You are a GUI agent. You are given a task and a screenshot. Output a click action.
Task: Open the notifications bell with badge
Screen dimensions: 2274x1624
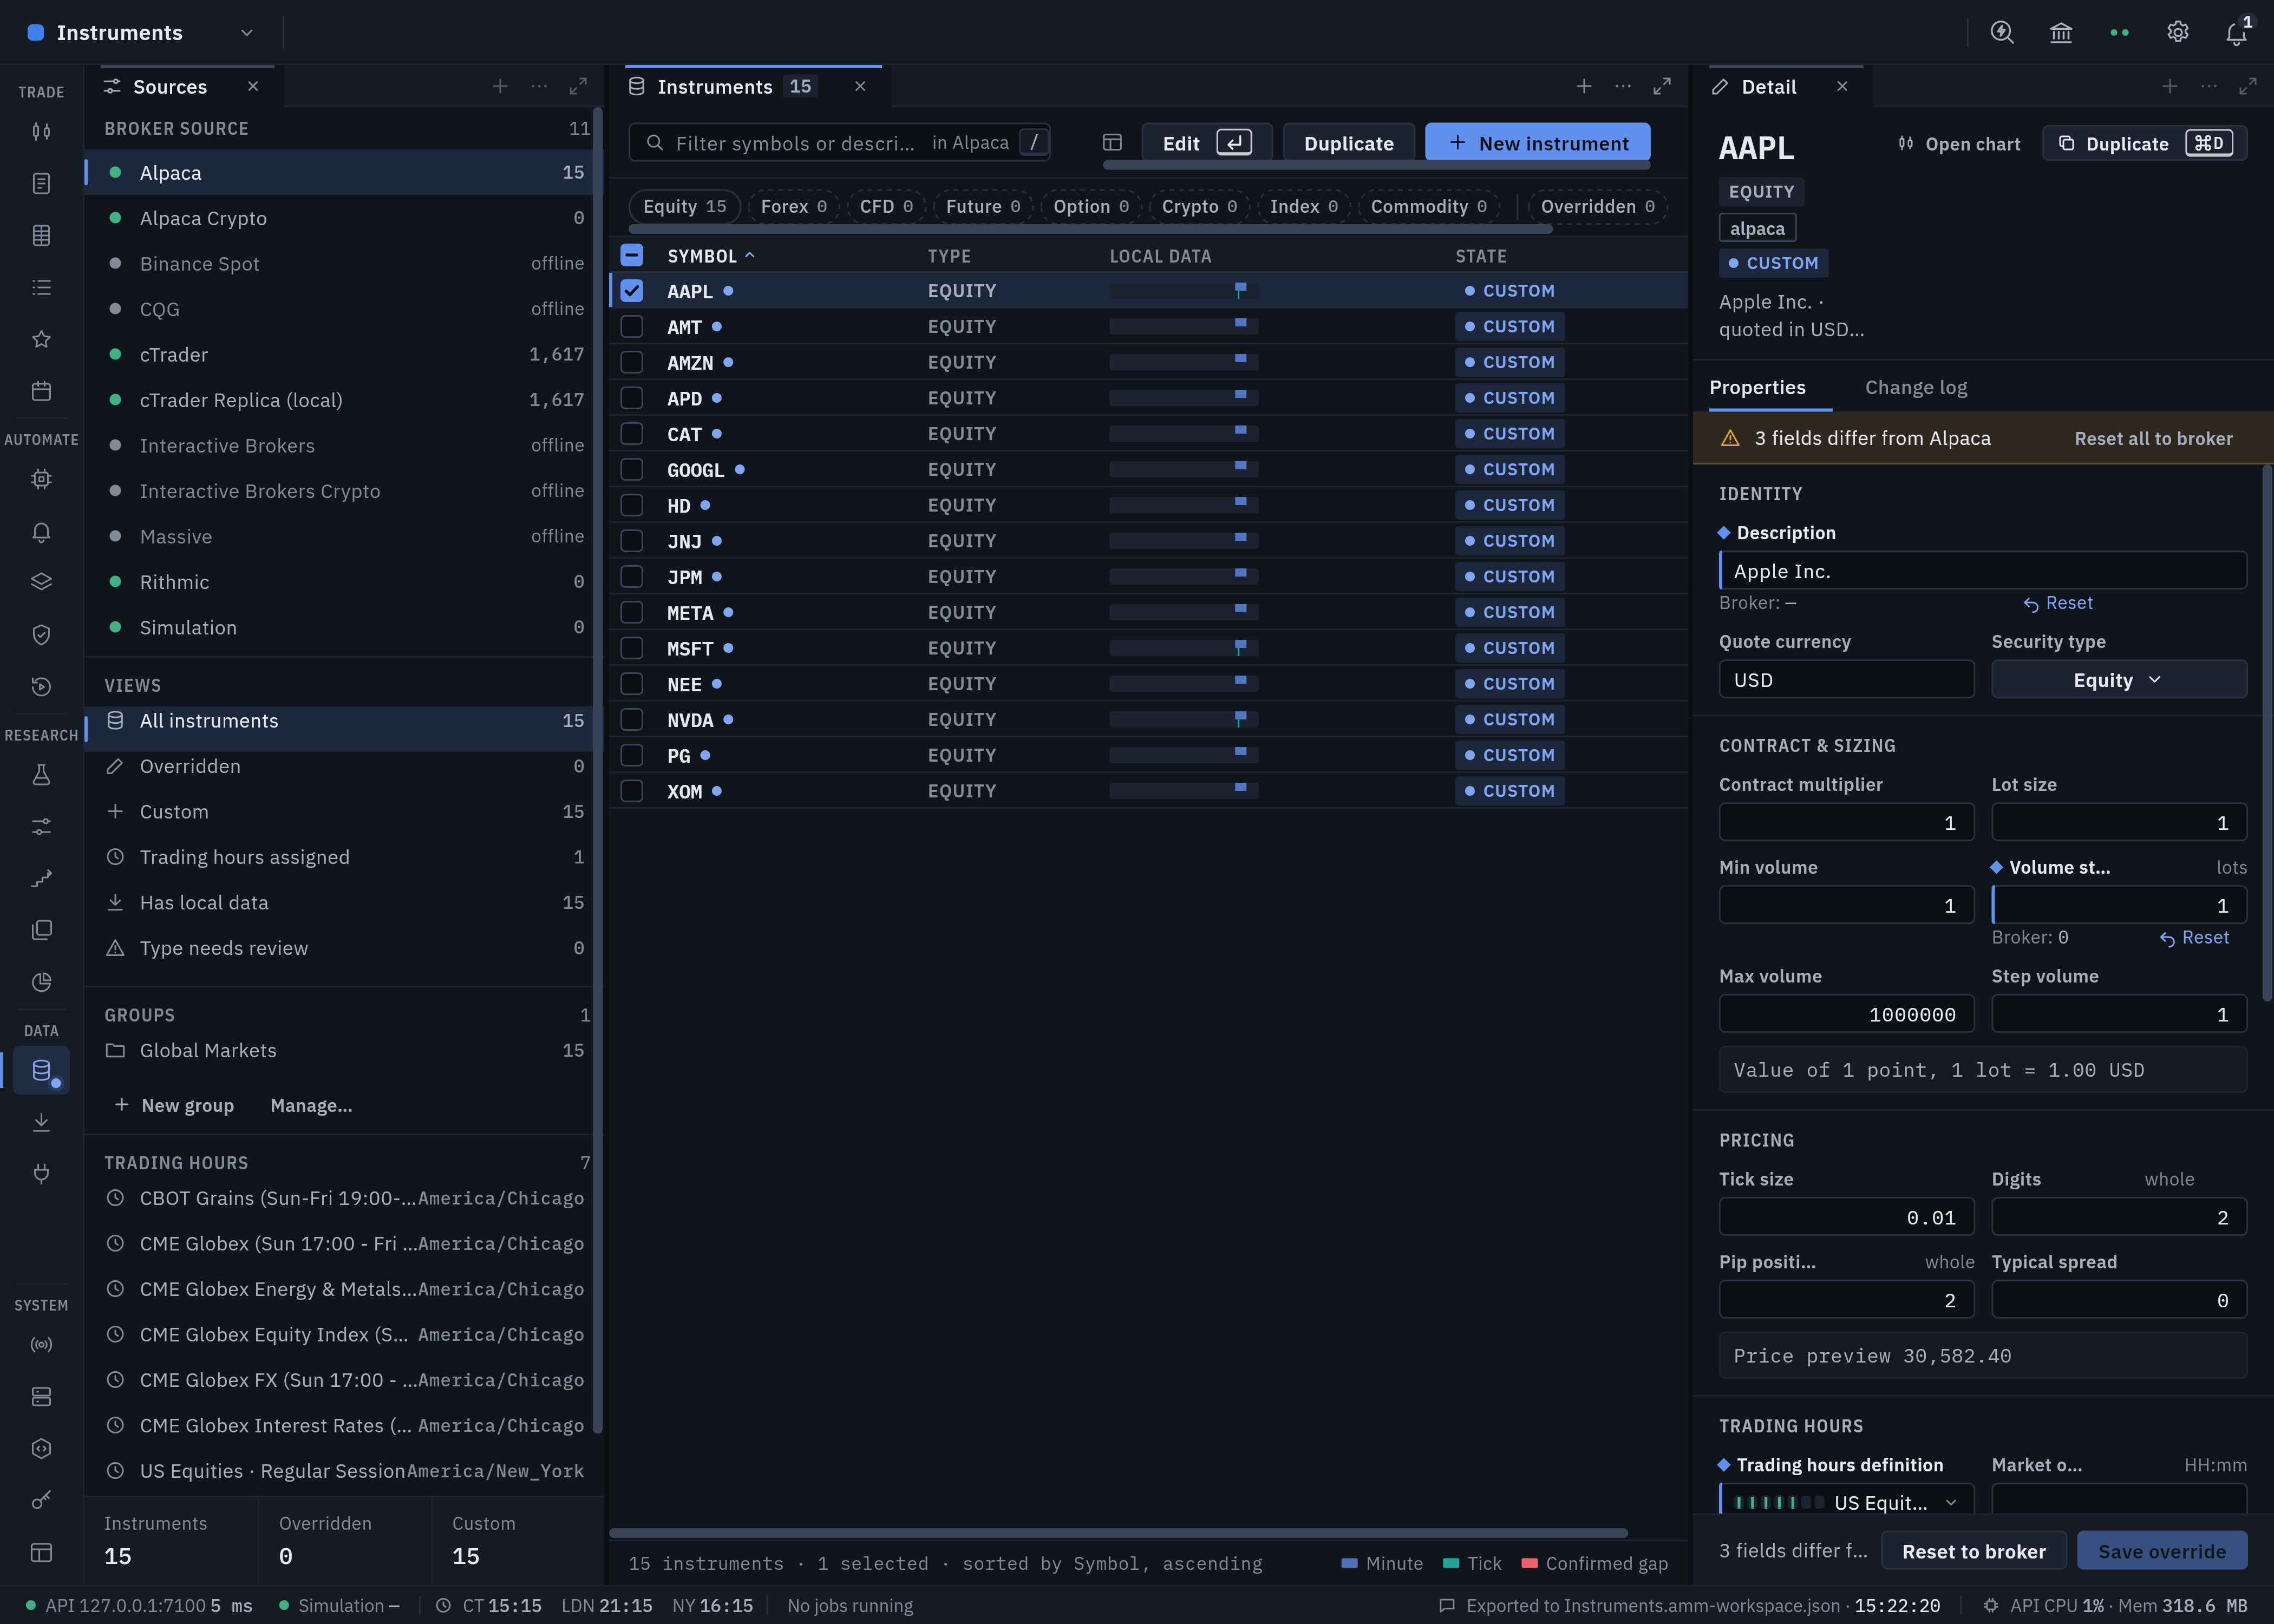(2237, 32)
